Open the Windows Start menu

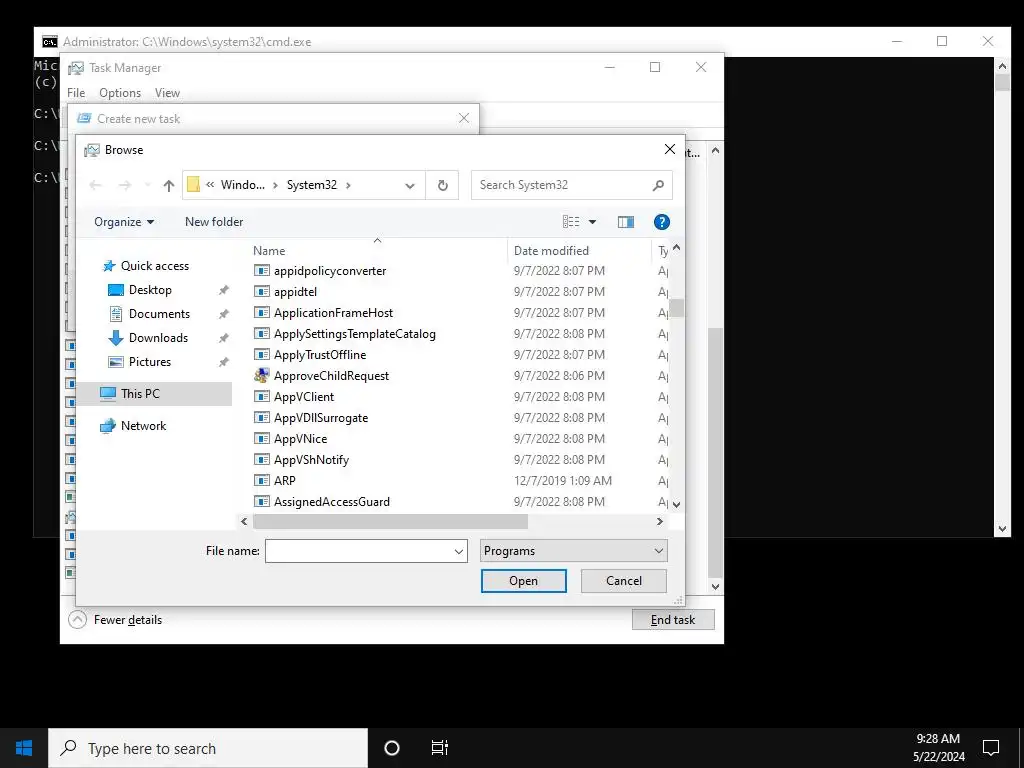[x=24, y=748]
